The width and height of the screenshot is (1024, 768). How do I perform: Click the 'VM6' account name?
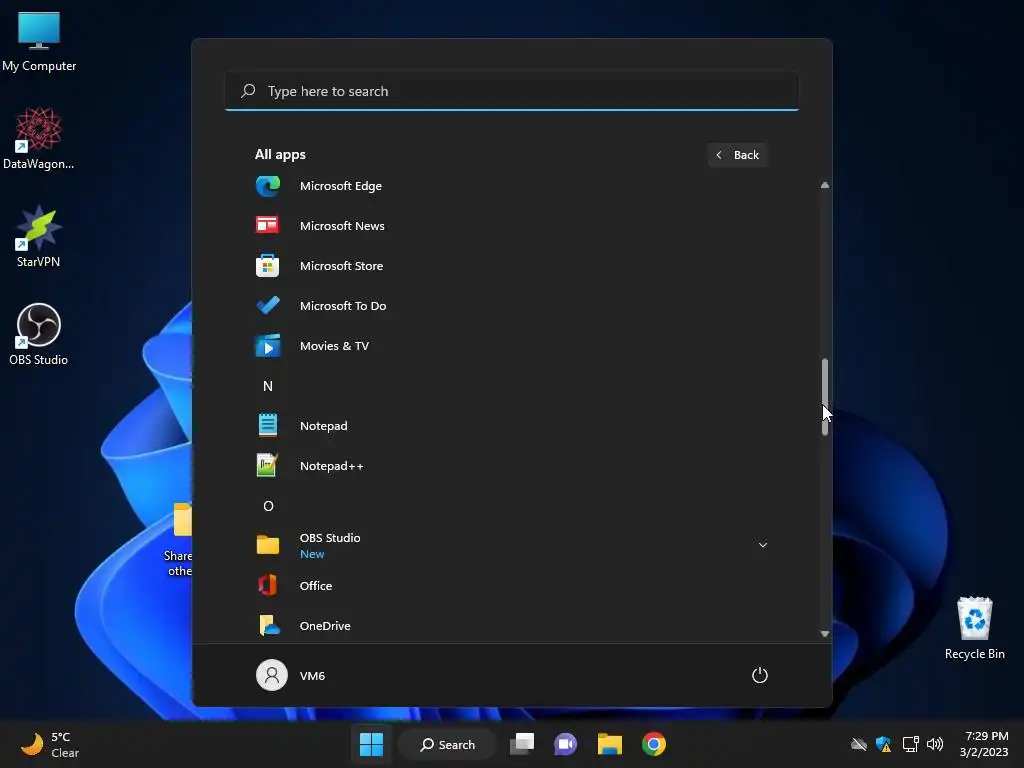[x=312, y=676]
